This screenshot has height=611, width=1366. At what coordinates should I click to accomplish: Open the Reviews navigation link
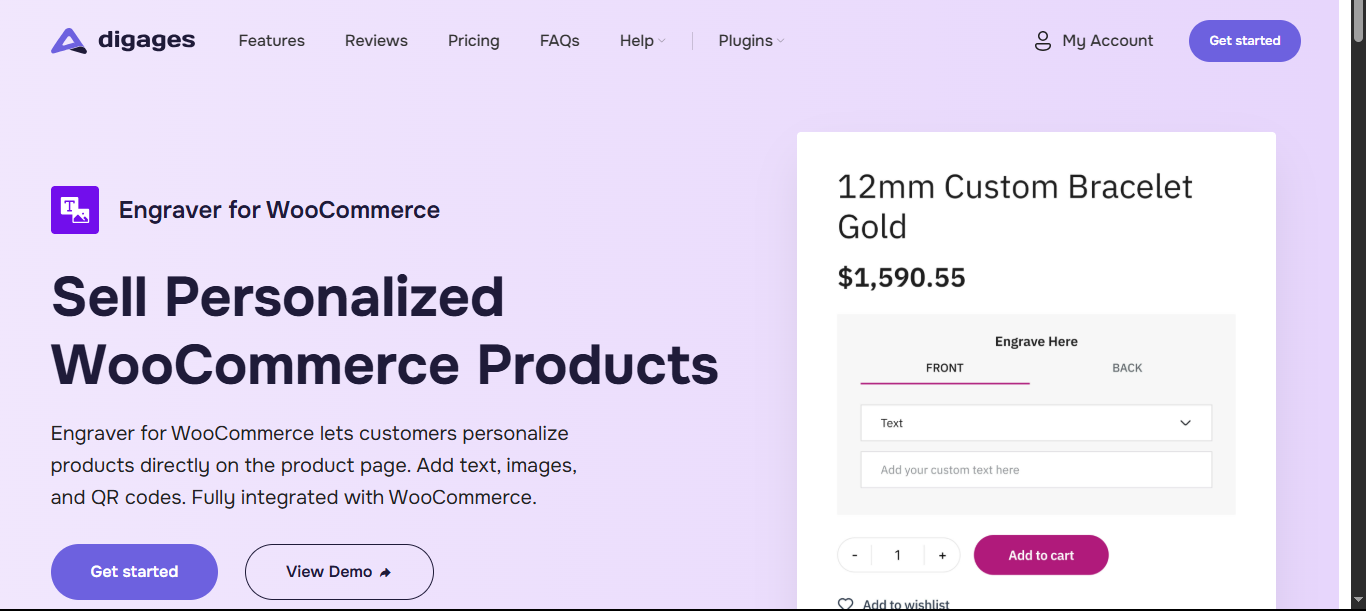[x=376, y=41]
